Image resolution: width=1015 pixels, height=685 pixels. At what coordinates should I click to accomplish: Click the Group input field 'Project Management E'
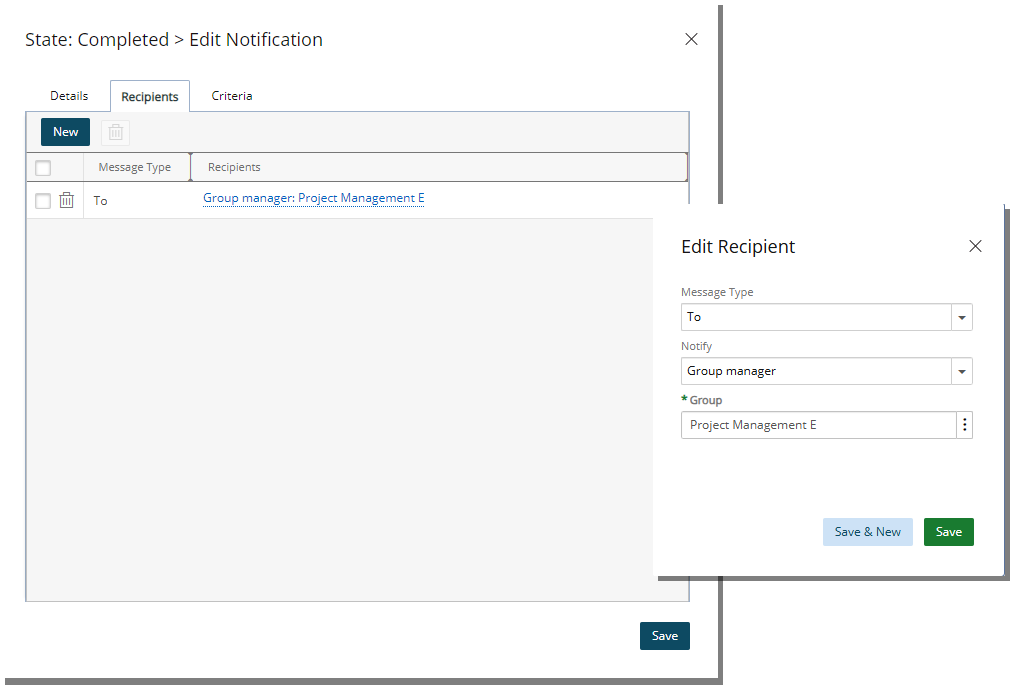818,425
